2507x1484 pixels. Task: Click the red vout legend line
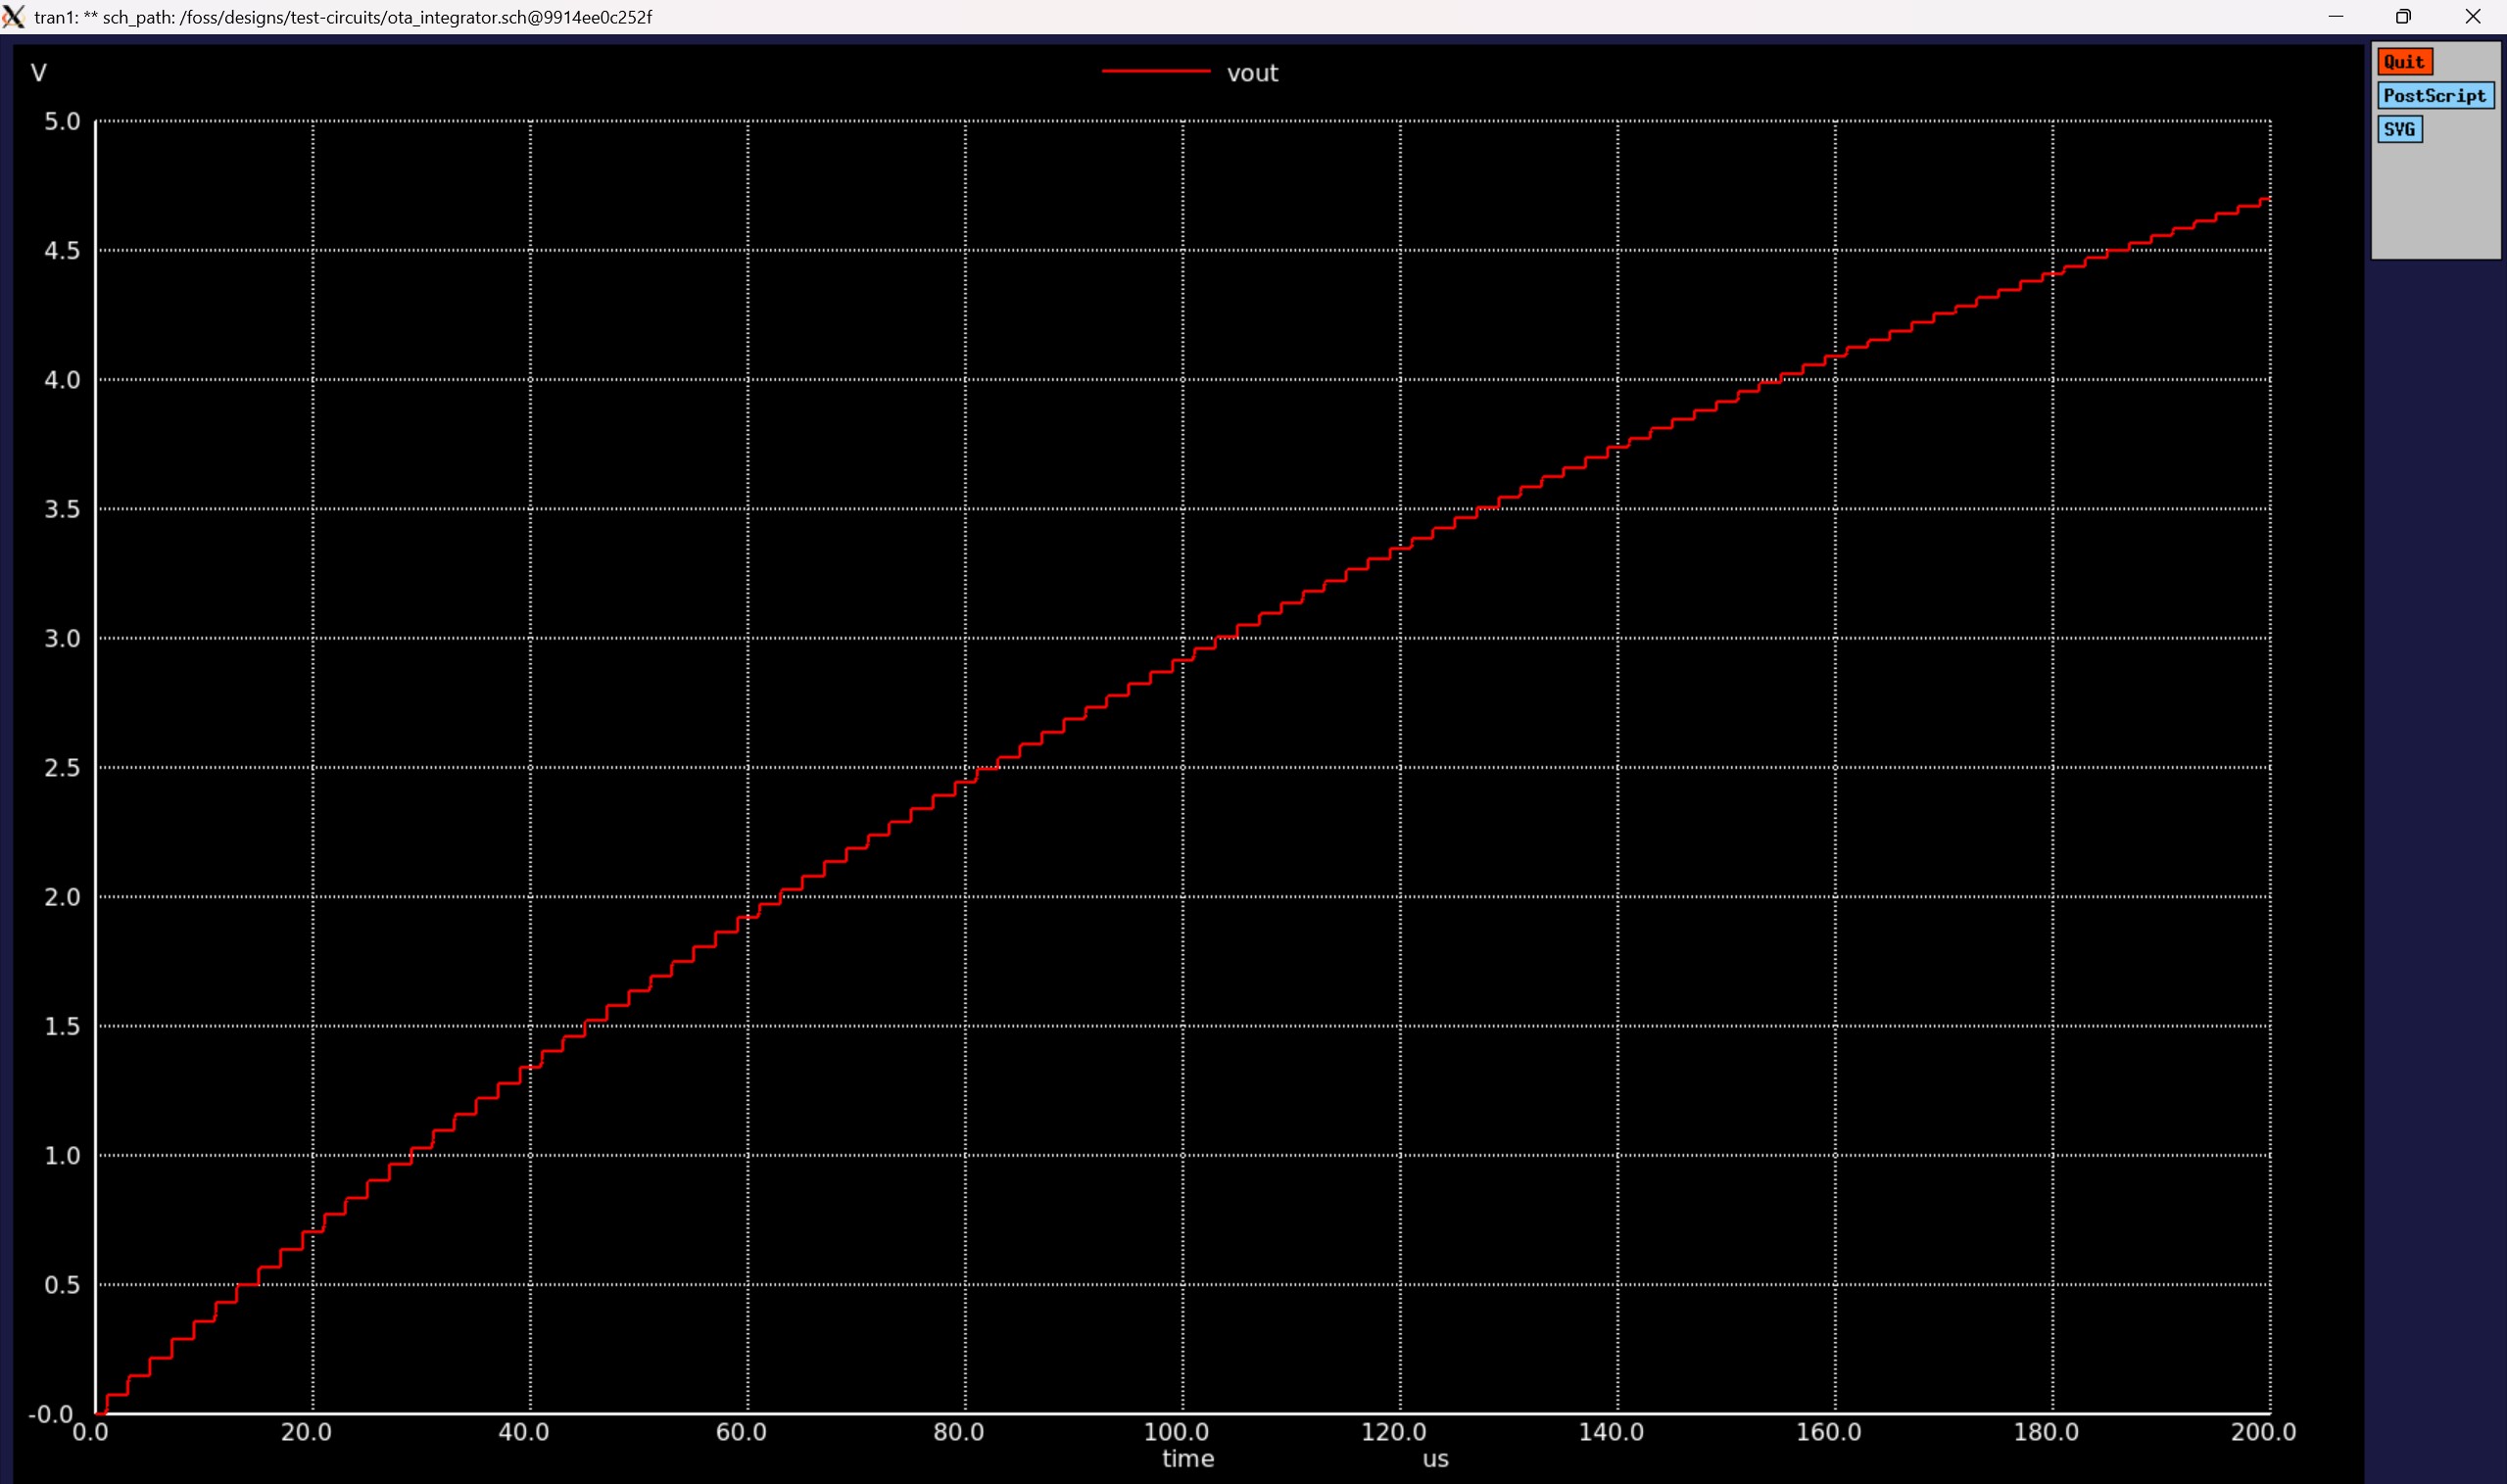point(1155,72)
